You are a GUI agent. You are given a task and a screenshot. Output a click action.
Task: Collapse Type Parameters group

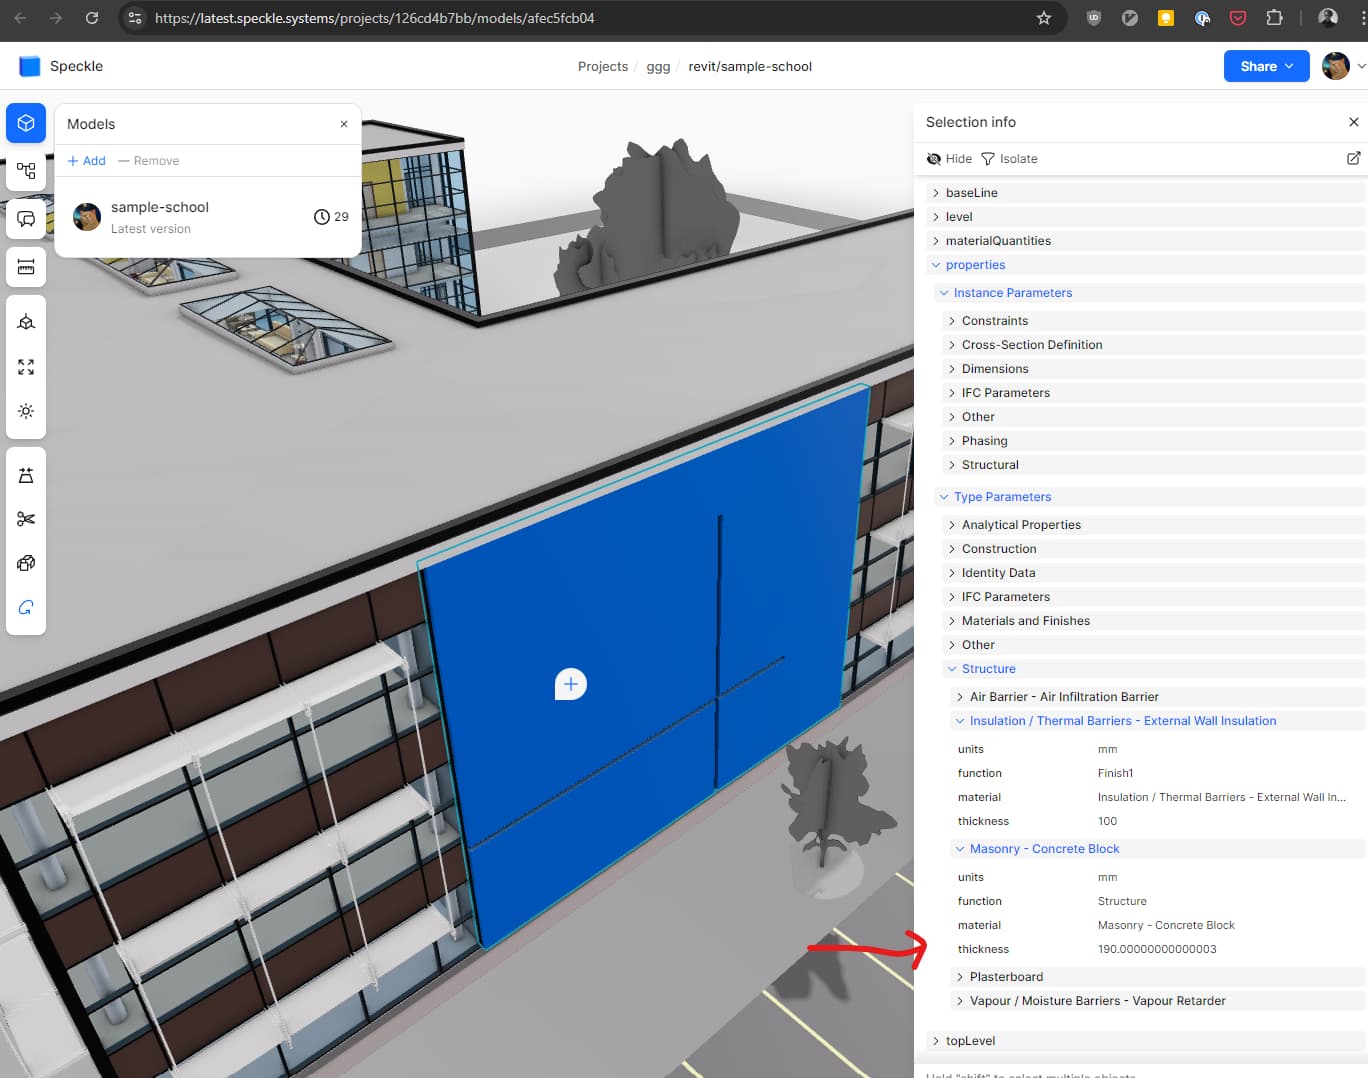click(x=1149, y=497)
